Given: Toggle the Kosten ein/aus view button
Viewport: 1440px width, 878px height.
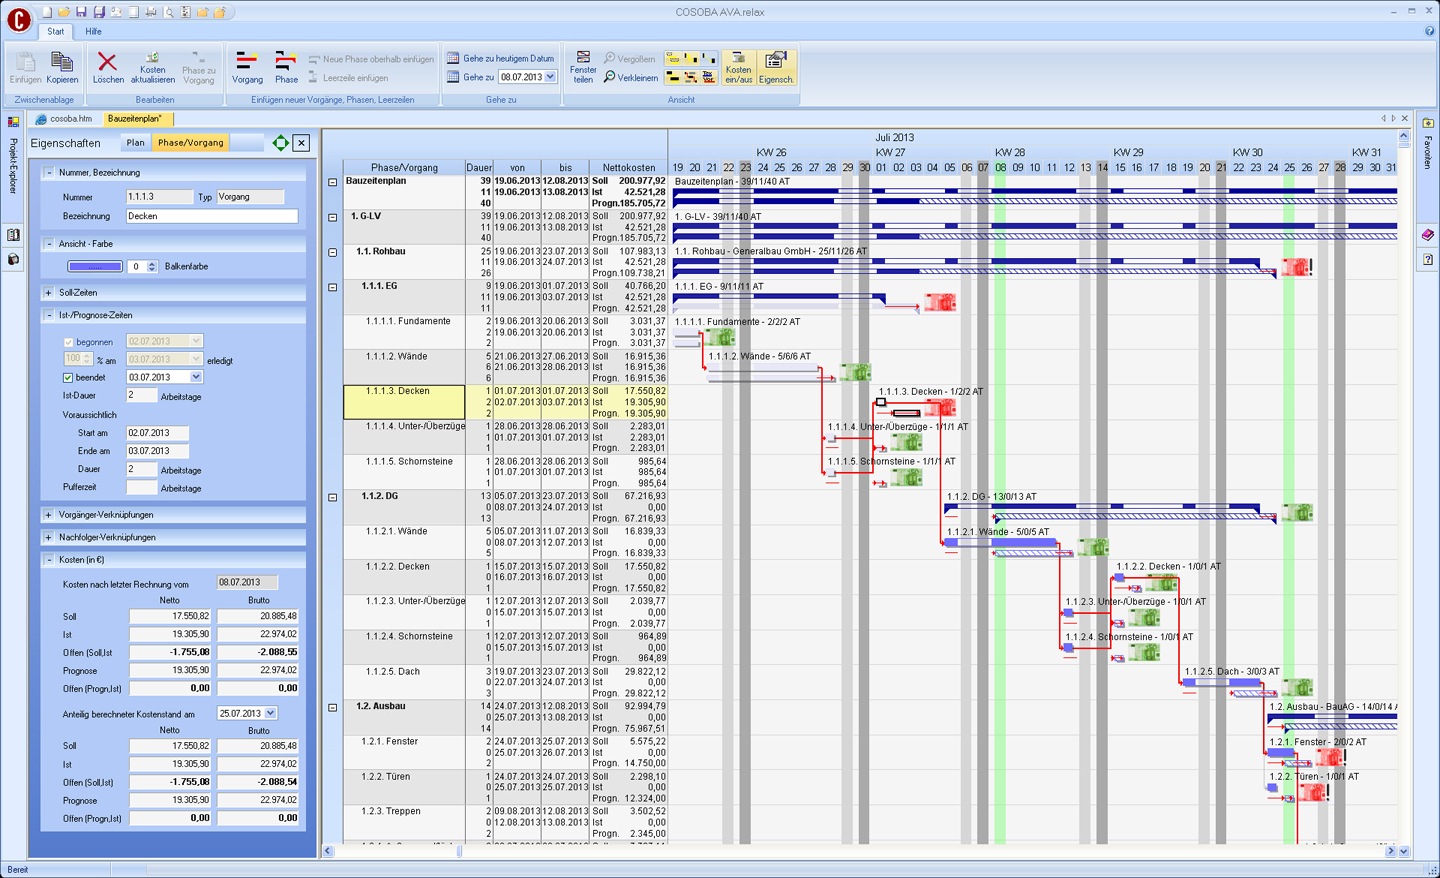Looking at the screenshot, I should tap(738, 67).
